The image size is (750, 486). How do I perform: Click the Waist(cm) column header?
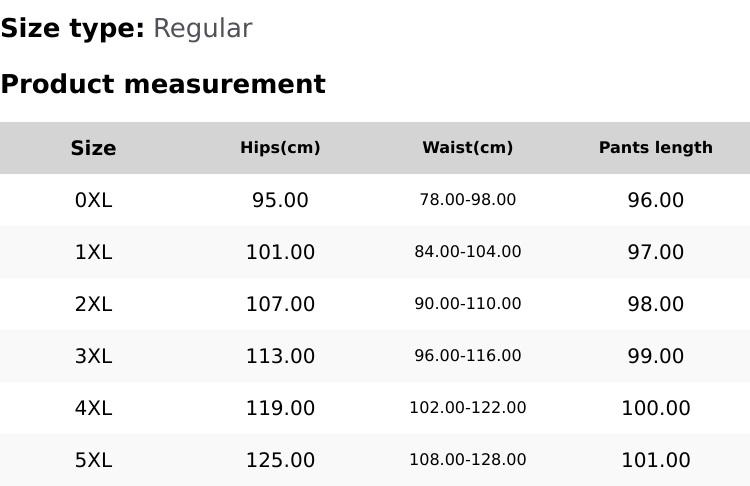(x=467, y=148)
